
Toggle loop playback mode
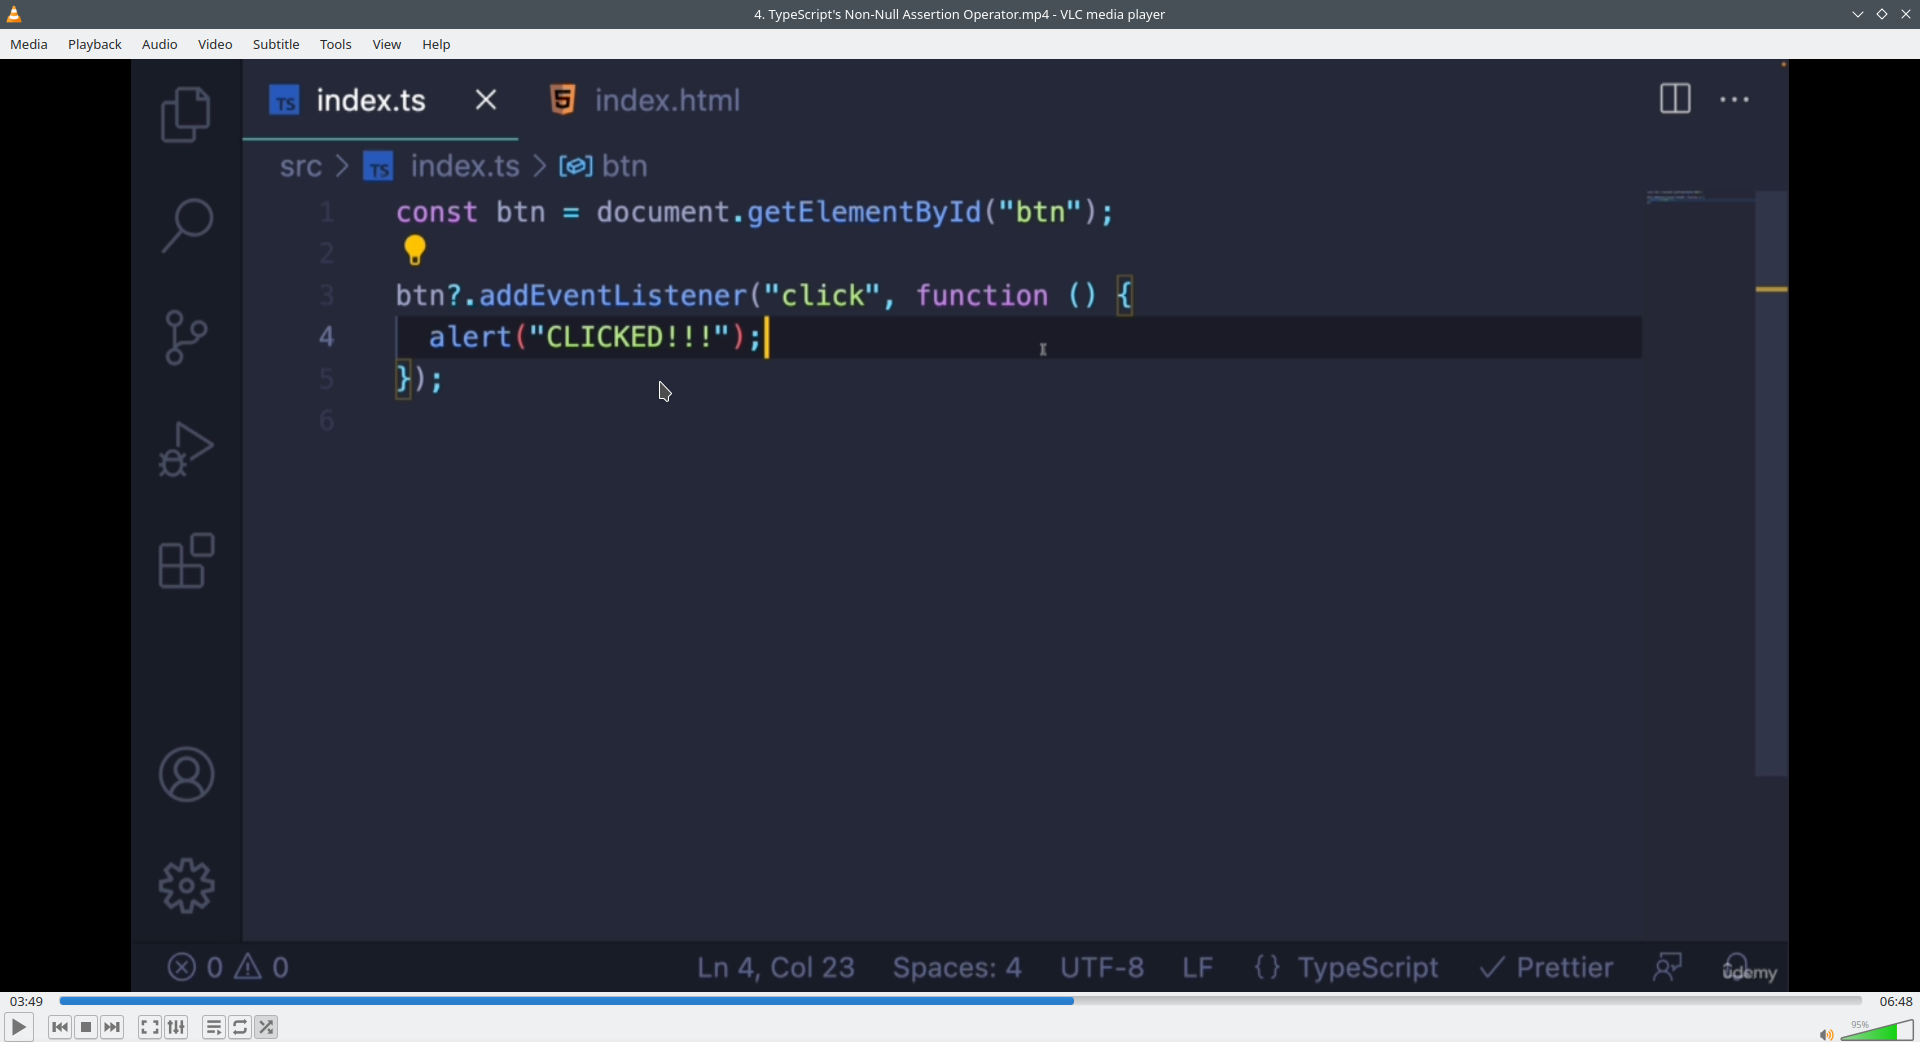point(240,1027)
